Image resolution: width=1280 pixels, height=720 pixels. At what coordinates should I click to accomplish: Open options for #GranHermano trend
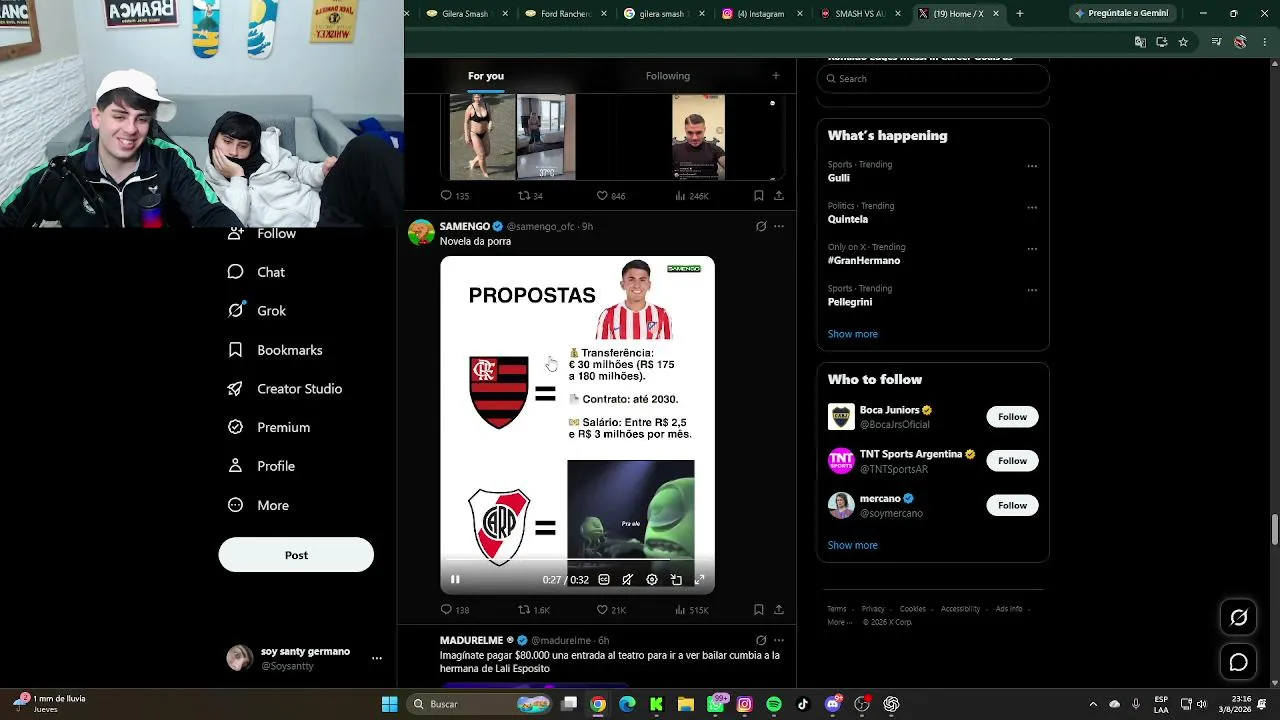[x=1032, y=249]
